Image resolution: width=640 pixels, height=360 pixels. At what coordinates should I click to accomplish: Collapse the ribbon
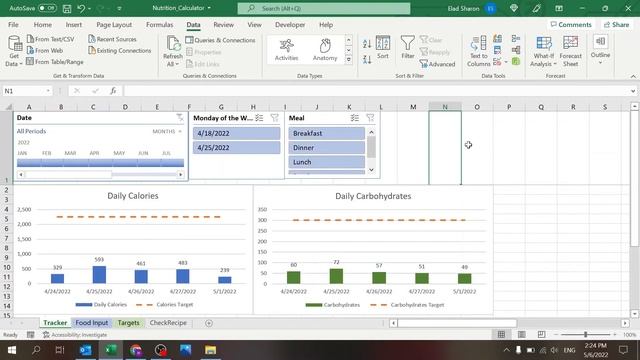tap(633, 76)
